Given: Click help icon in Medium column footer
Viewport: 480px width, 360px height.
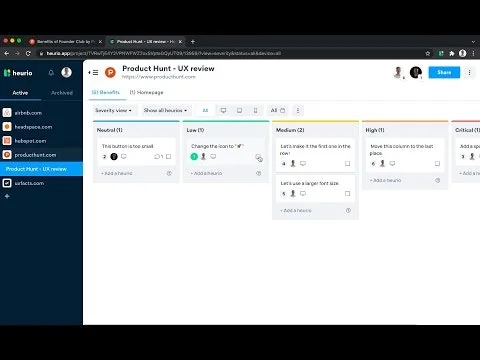Looking at the screenshot, I should (348, 210).
